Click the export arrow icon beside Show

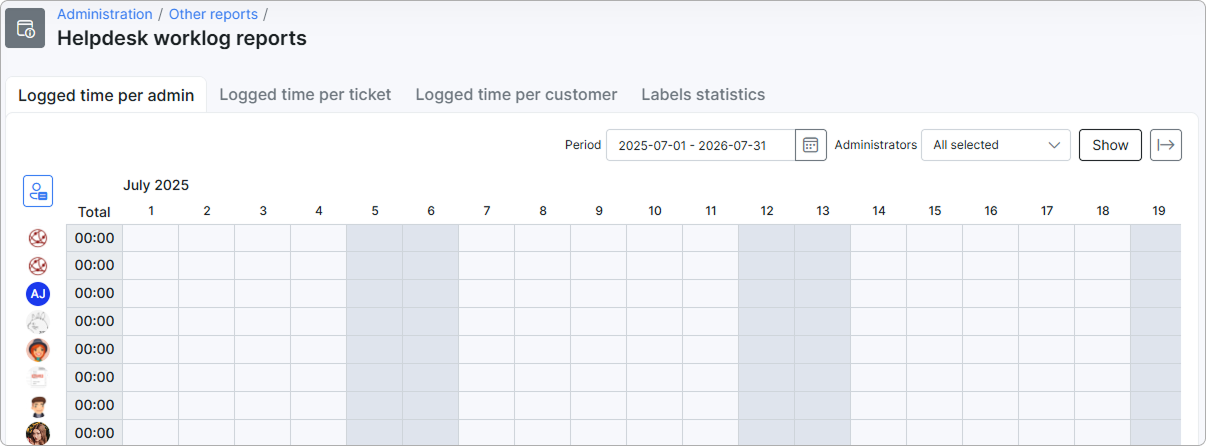[1166, 145]
